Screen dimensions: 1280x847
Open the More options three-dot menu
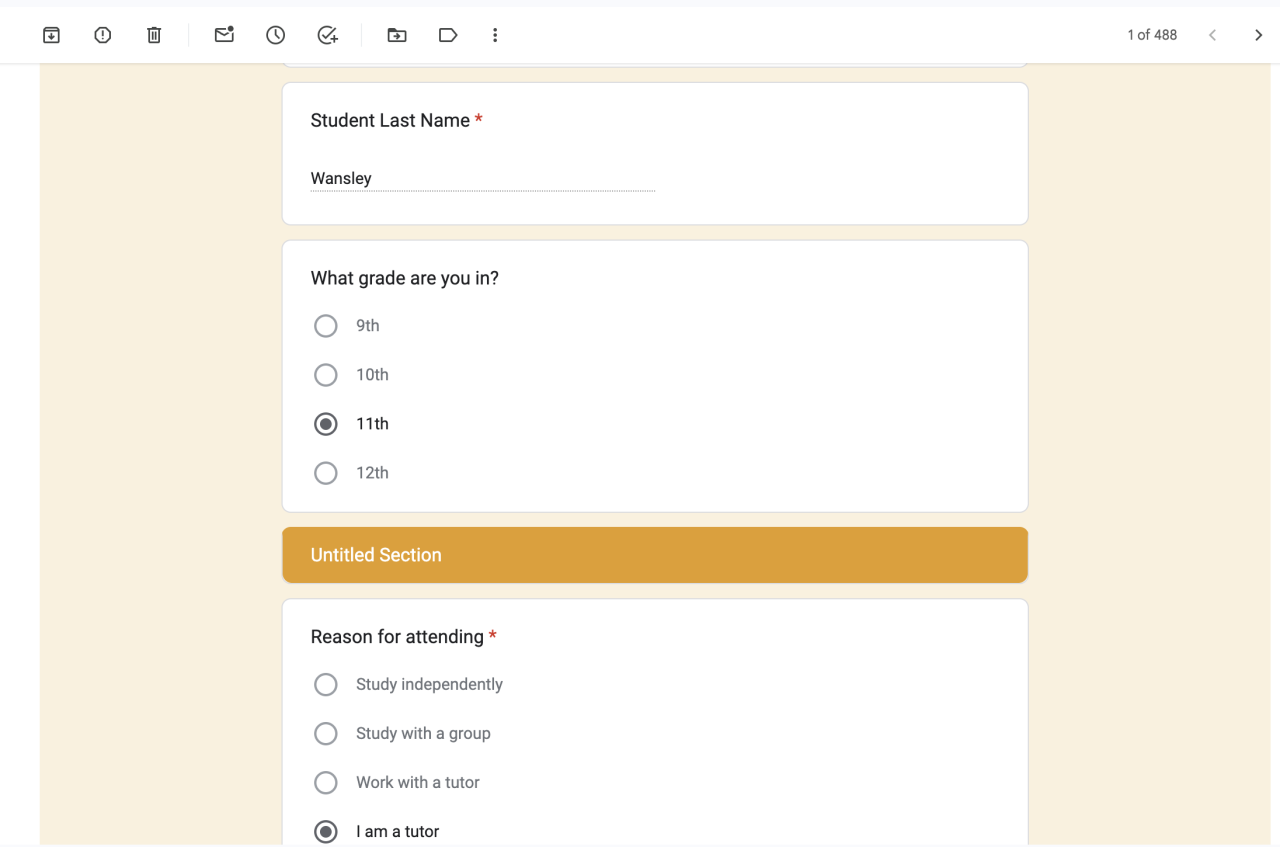(495, 35)
